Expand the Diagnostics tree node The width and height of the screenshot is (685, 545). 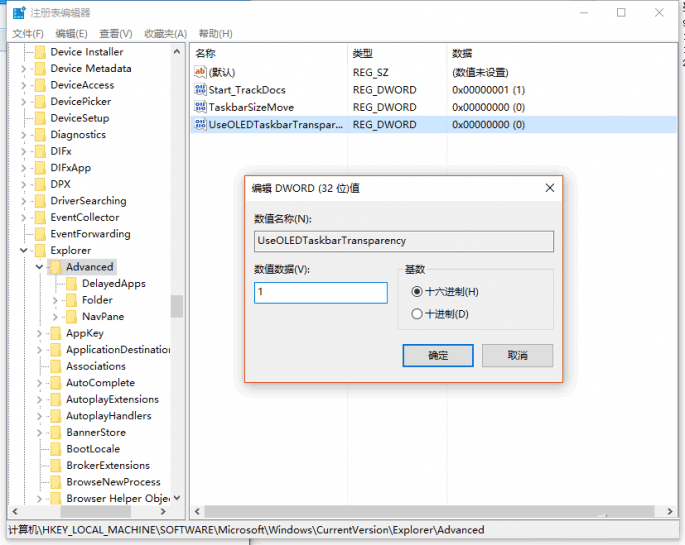[x=24, y=135]
